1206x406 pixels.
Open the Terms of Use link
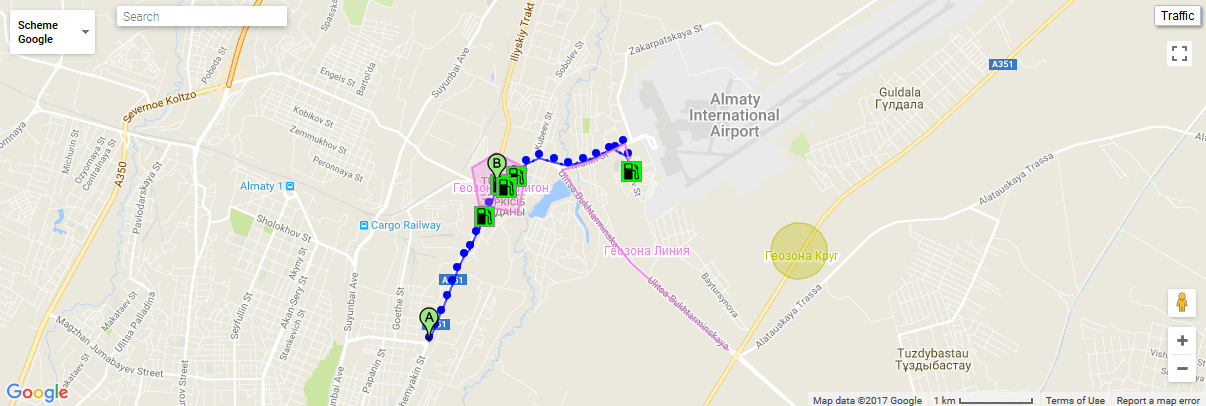[1075, 401]
